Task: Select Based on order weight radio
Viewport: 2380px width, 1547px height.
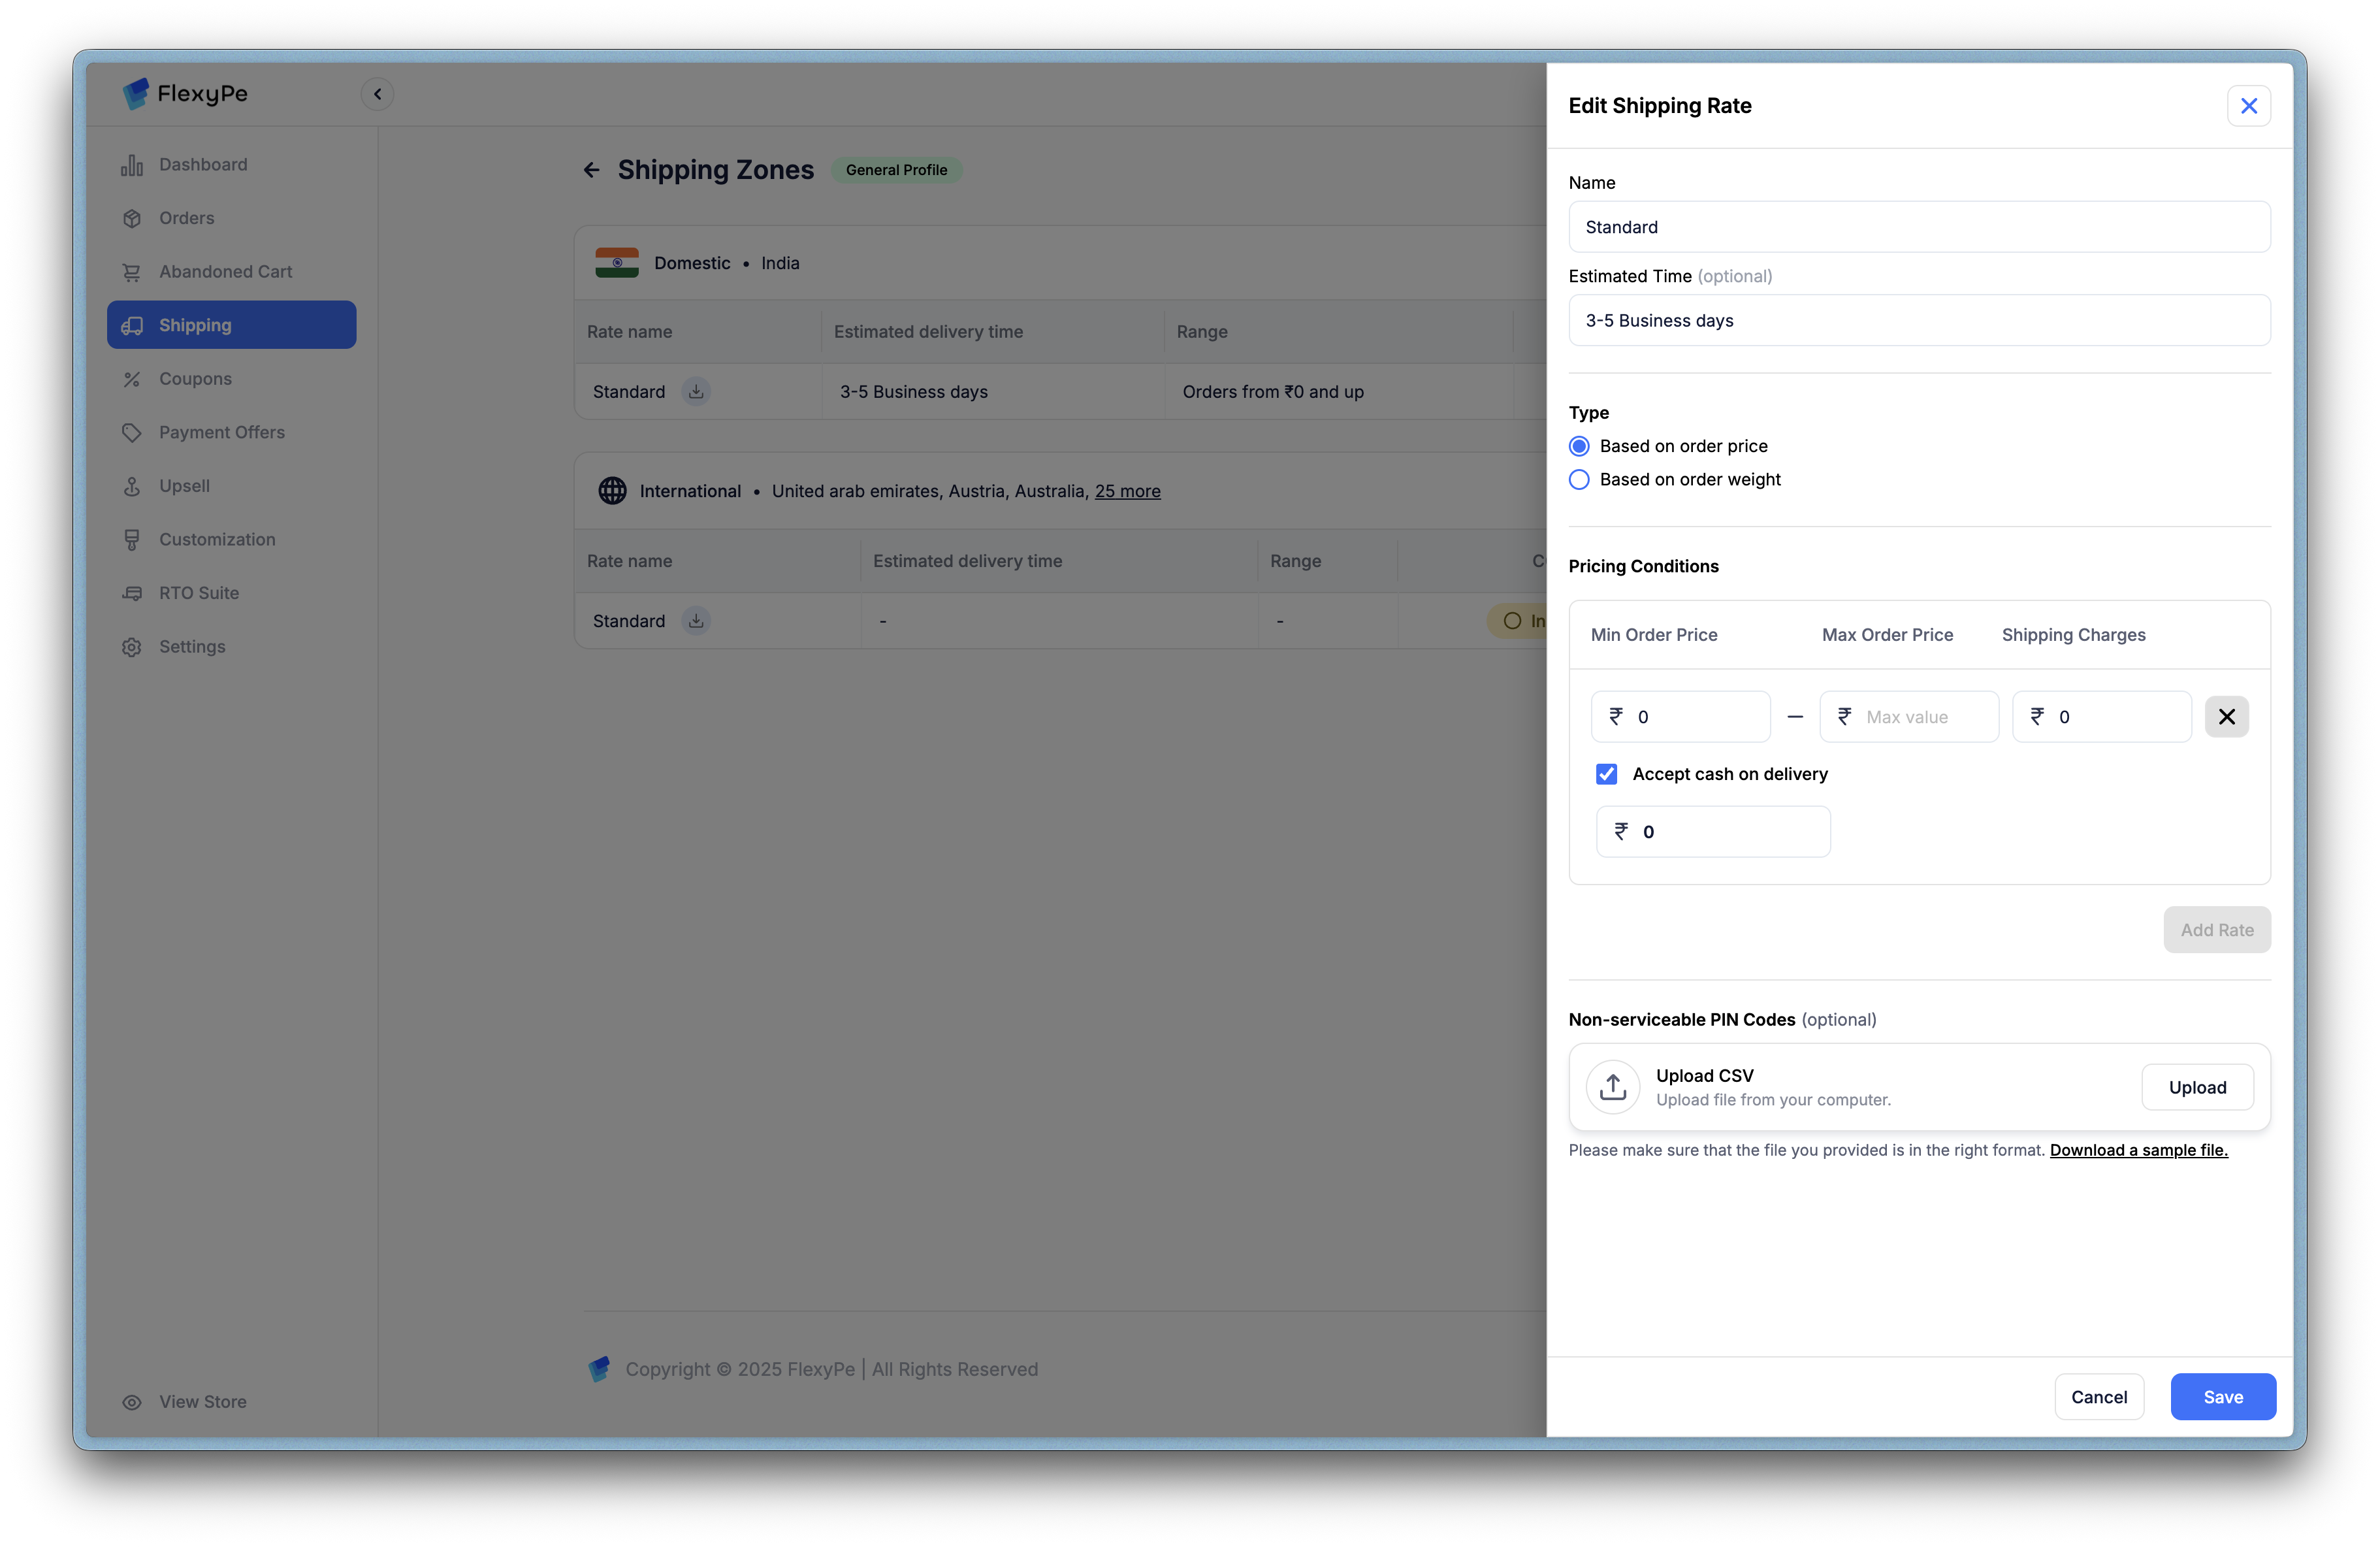Action: click(x=1579, y=480)
